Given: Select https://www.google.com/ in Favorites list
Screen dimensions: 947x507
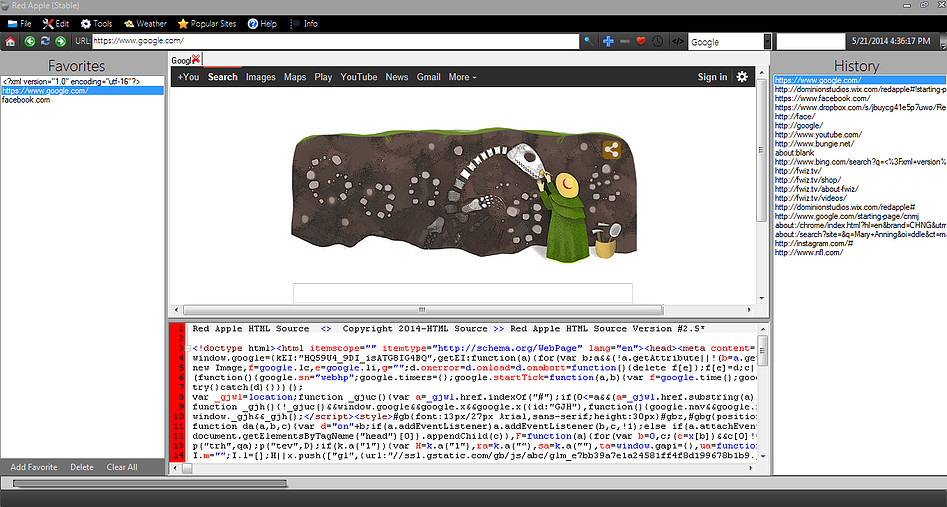Looking at the screenshot, I should click(83, 91).
